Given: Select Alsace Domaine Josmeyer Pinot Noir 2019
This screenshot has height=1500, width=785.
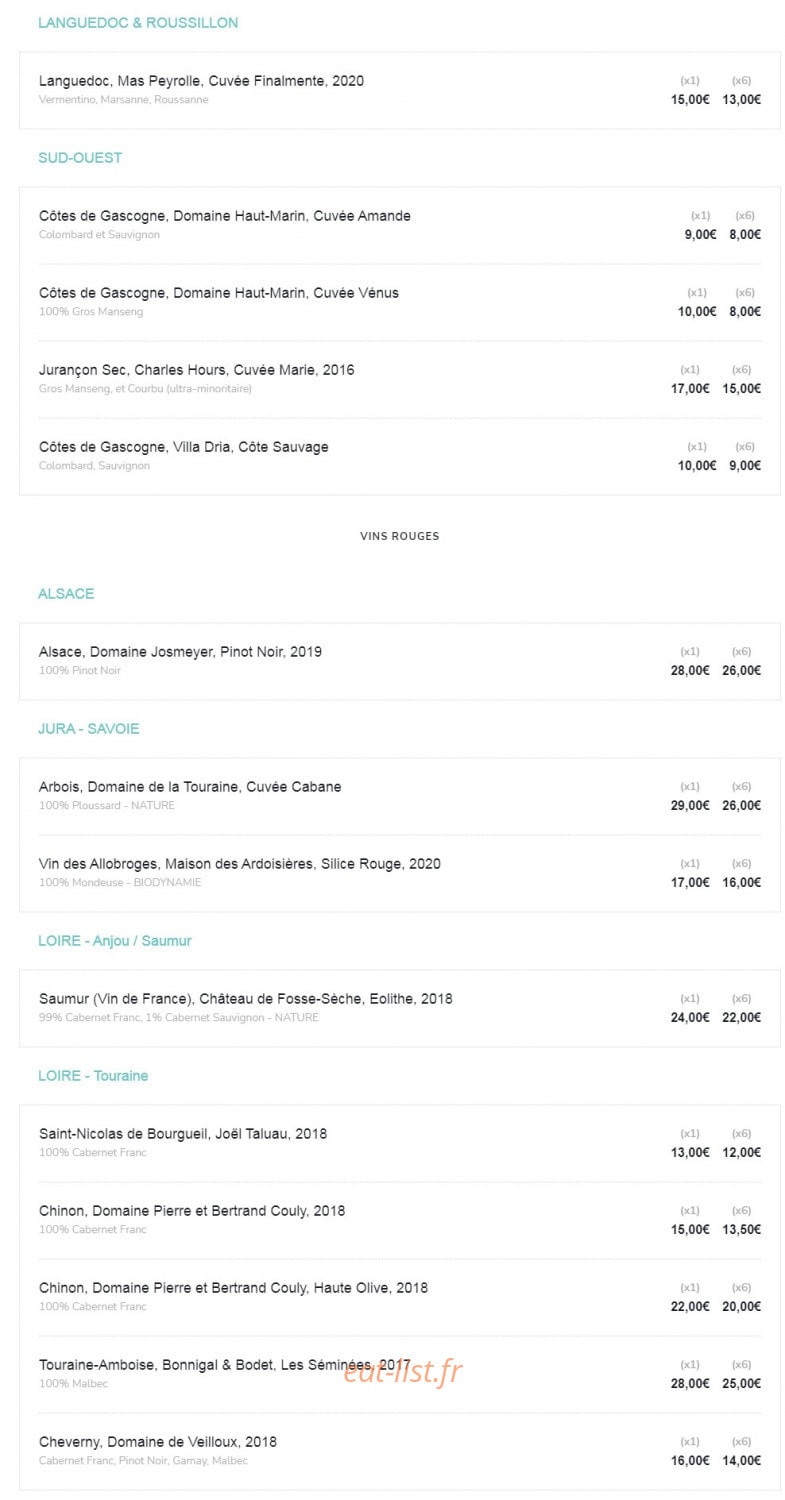Looking at the screenshot, I should click(180, 652).
